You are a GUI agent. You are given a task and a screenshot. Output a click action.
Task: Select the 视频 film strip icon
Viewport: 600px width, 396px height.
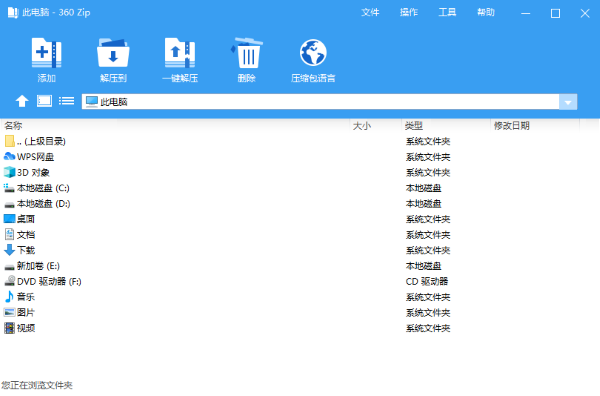[9, 328]
